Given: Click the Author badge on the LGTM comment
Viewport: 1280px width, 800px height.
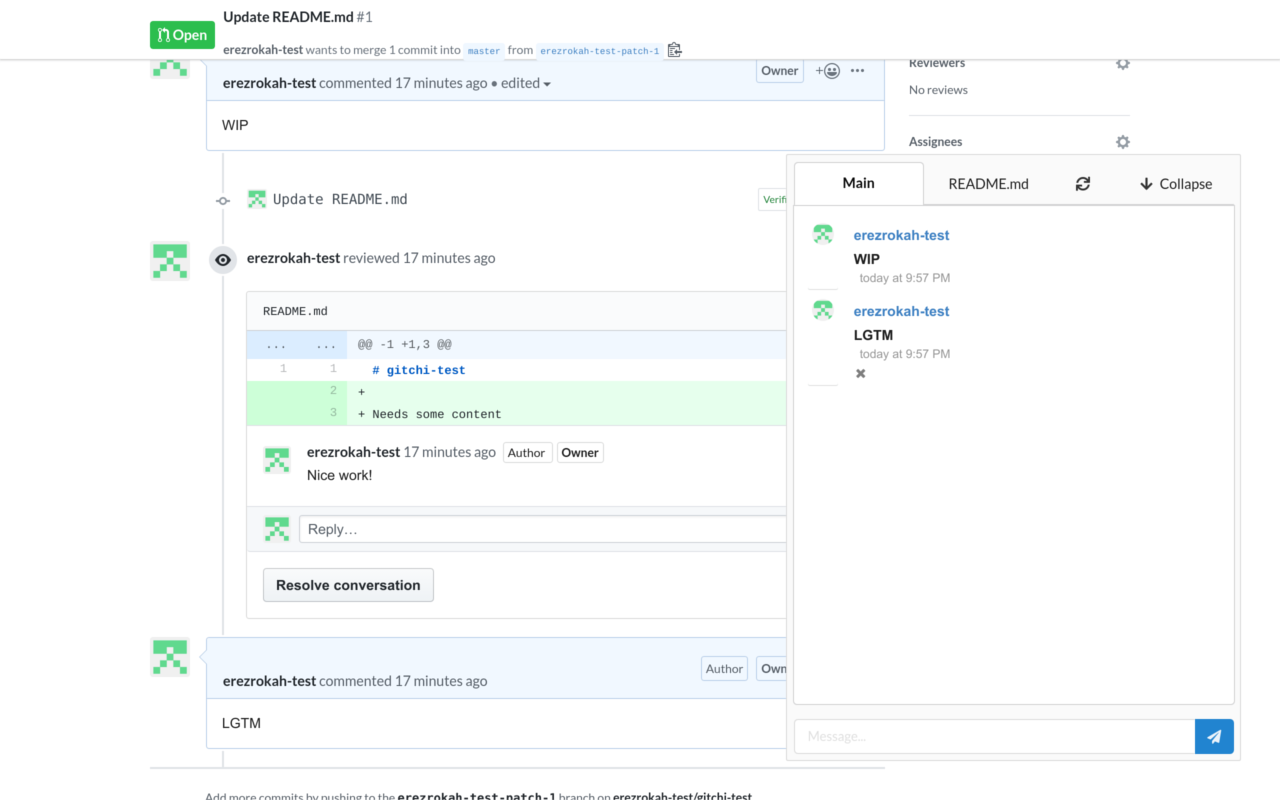Looking at the screenshot, I should point(724,669).
